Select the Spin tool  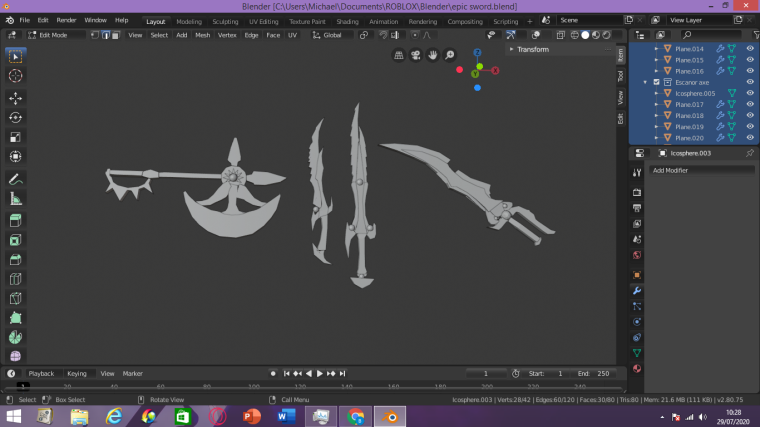(x=15, y=337)
